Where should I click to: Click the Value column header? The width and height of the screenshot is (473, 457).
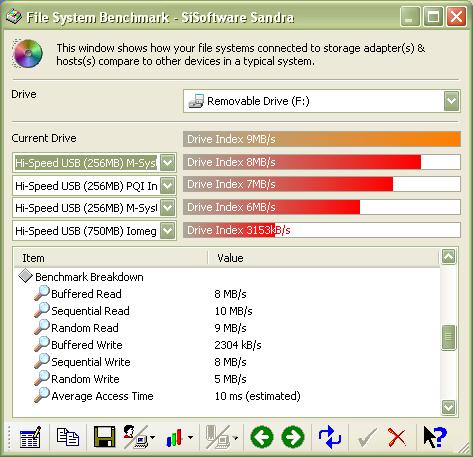323,258
